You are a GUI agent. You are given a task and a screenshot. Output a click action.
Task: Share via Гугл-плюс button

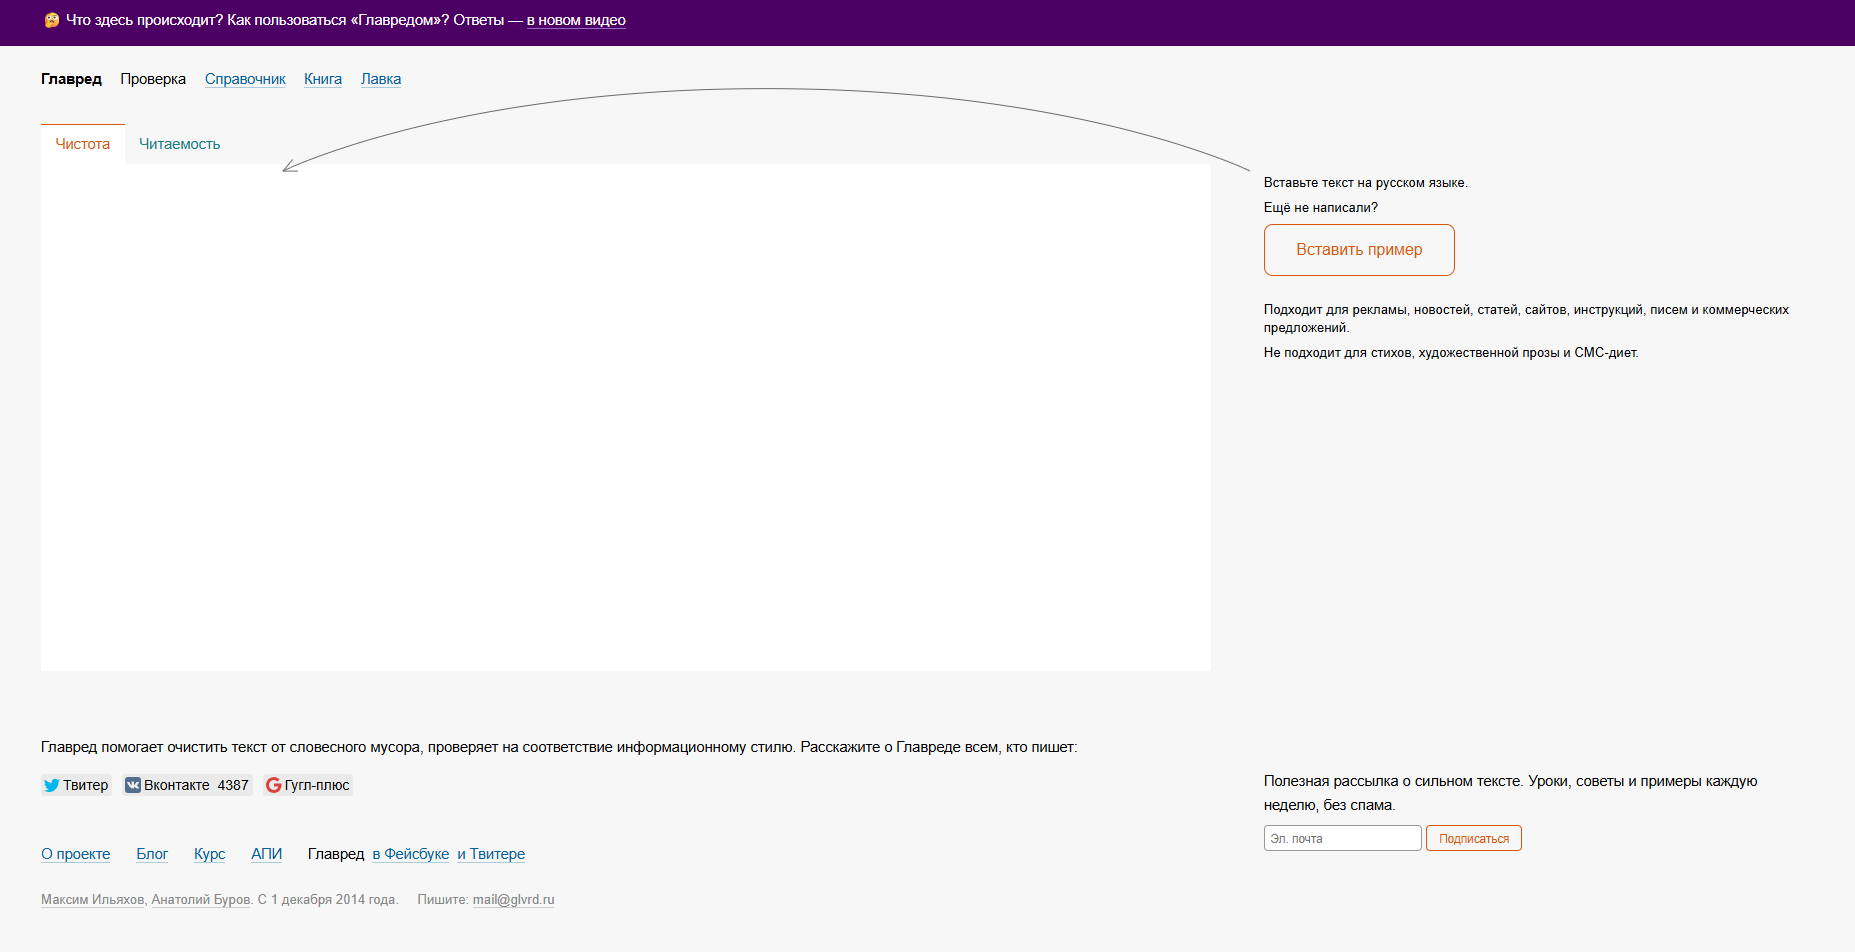coord(308,785)
